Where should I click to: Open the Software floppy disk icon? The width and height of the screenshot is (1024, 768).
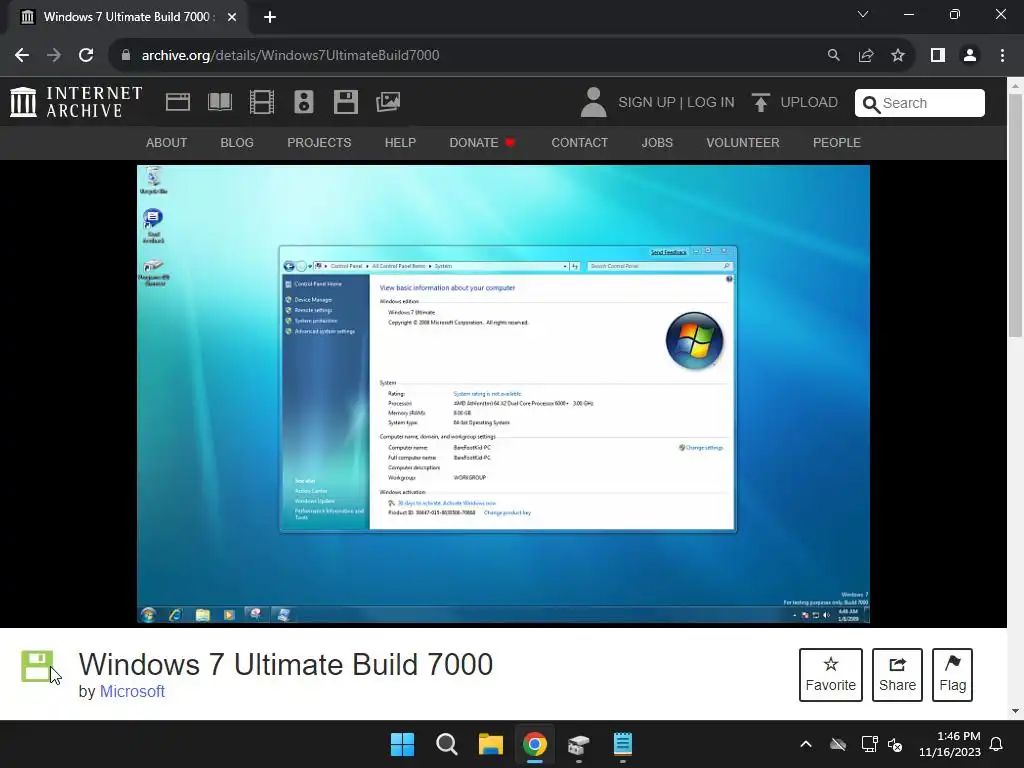[x=345, y=102]
